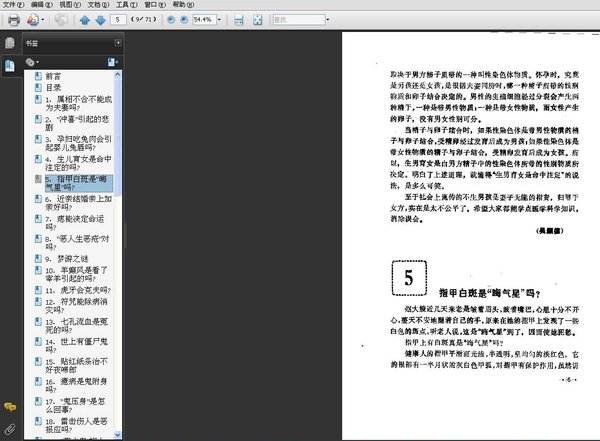This screenshot has width=600, height=441.
Task: Open the 窗口 menu
Action: [x=155, y=5]
